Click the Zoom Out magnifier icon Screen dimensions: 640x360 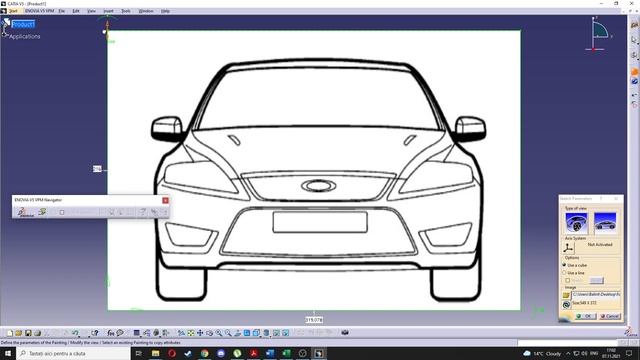coord(228,333)
